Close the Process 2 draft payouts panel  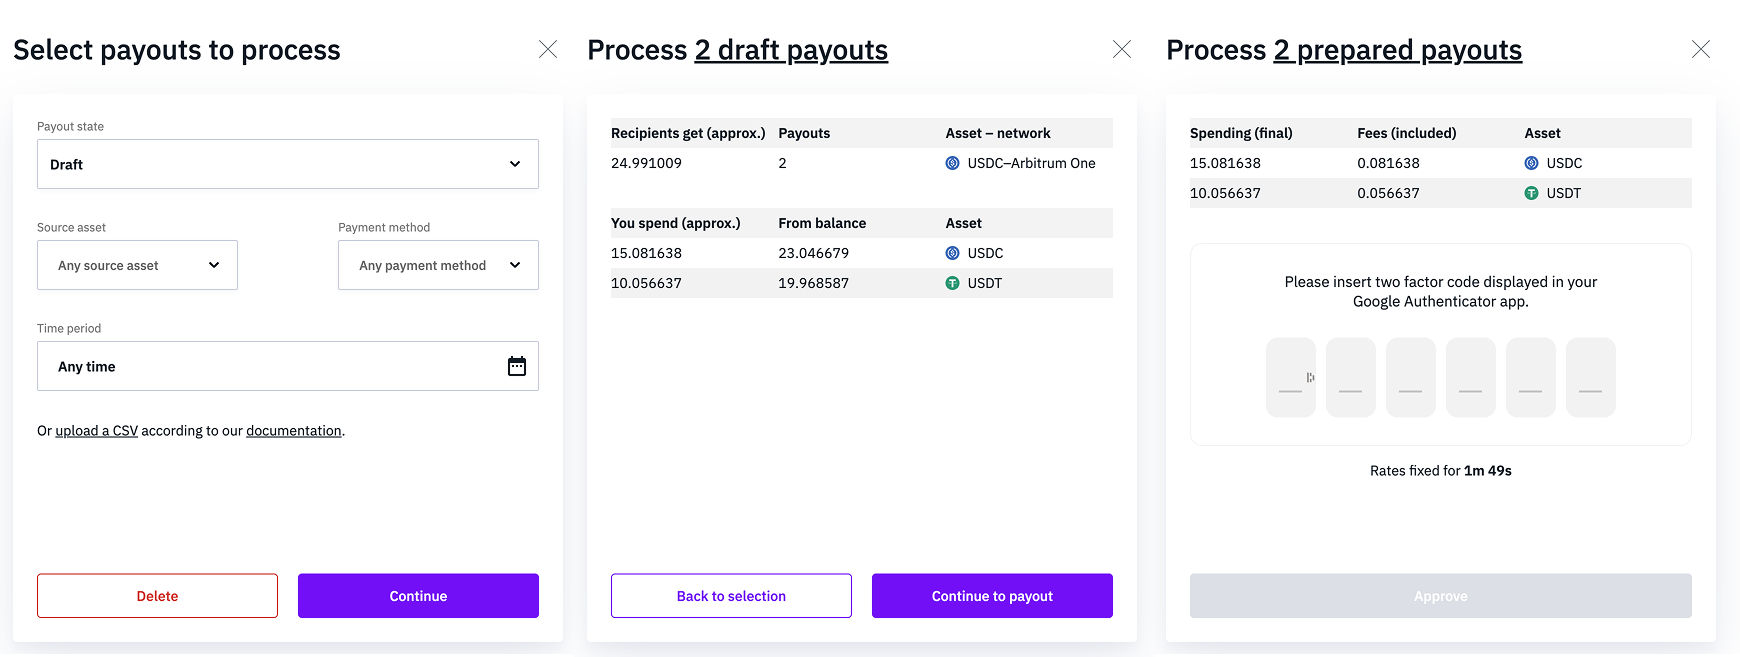click(1122, 49)
